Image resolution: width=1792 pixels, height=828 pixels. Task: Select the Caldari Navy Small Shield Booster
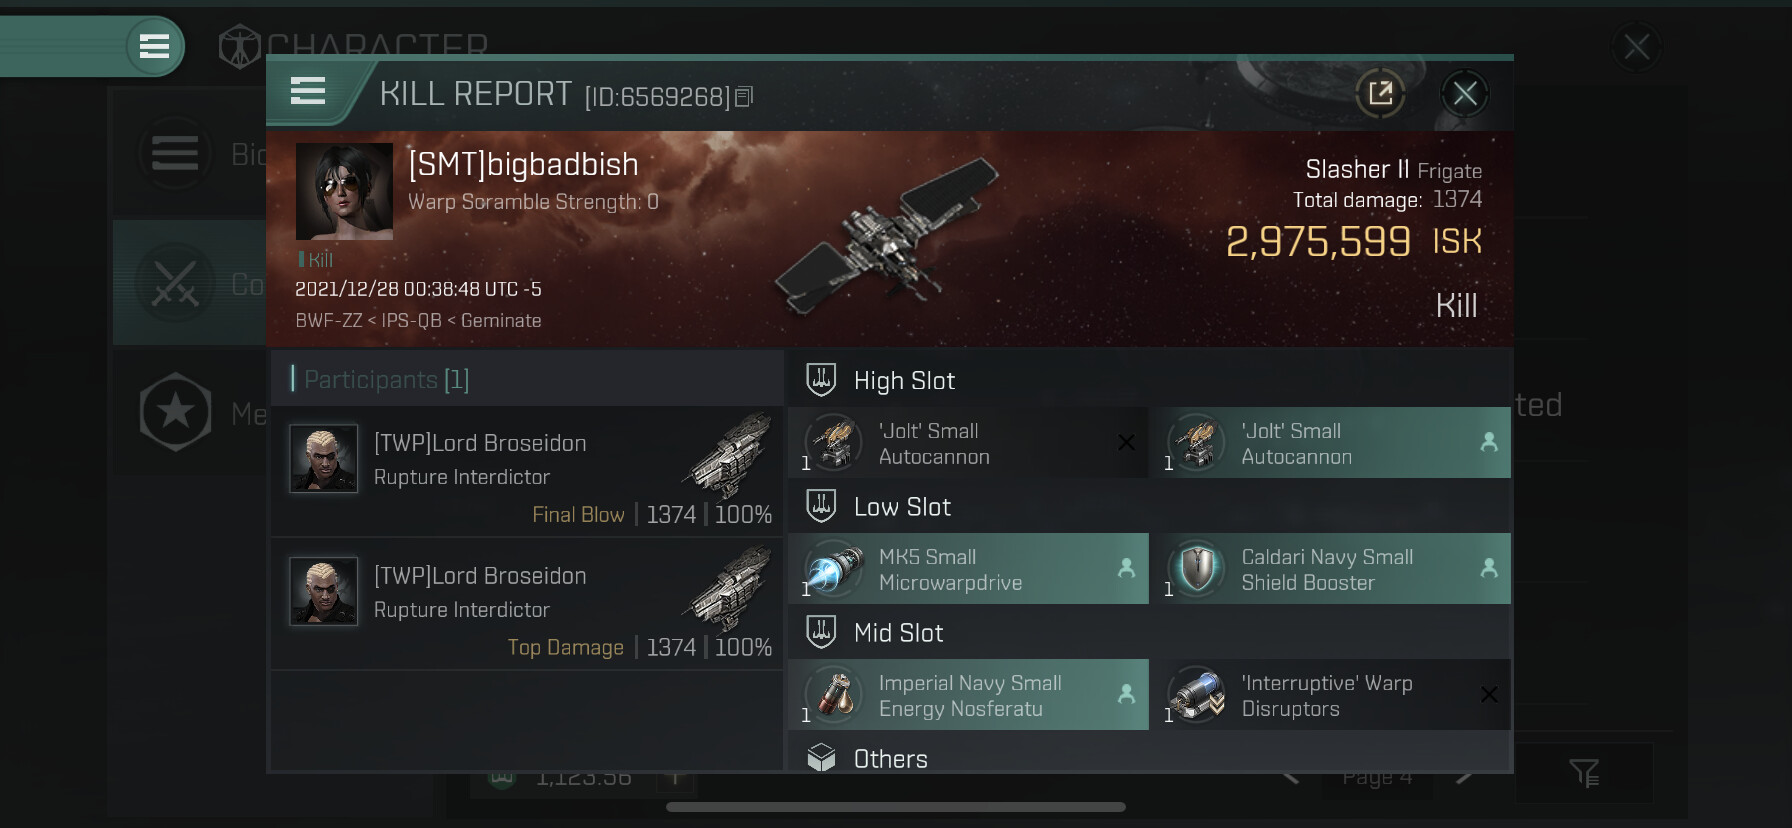tap(1331, 569)
